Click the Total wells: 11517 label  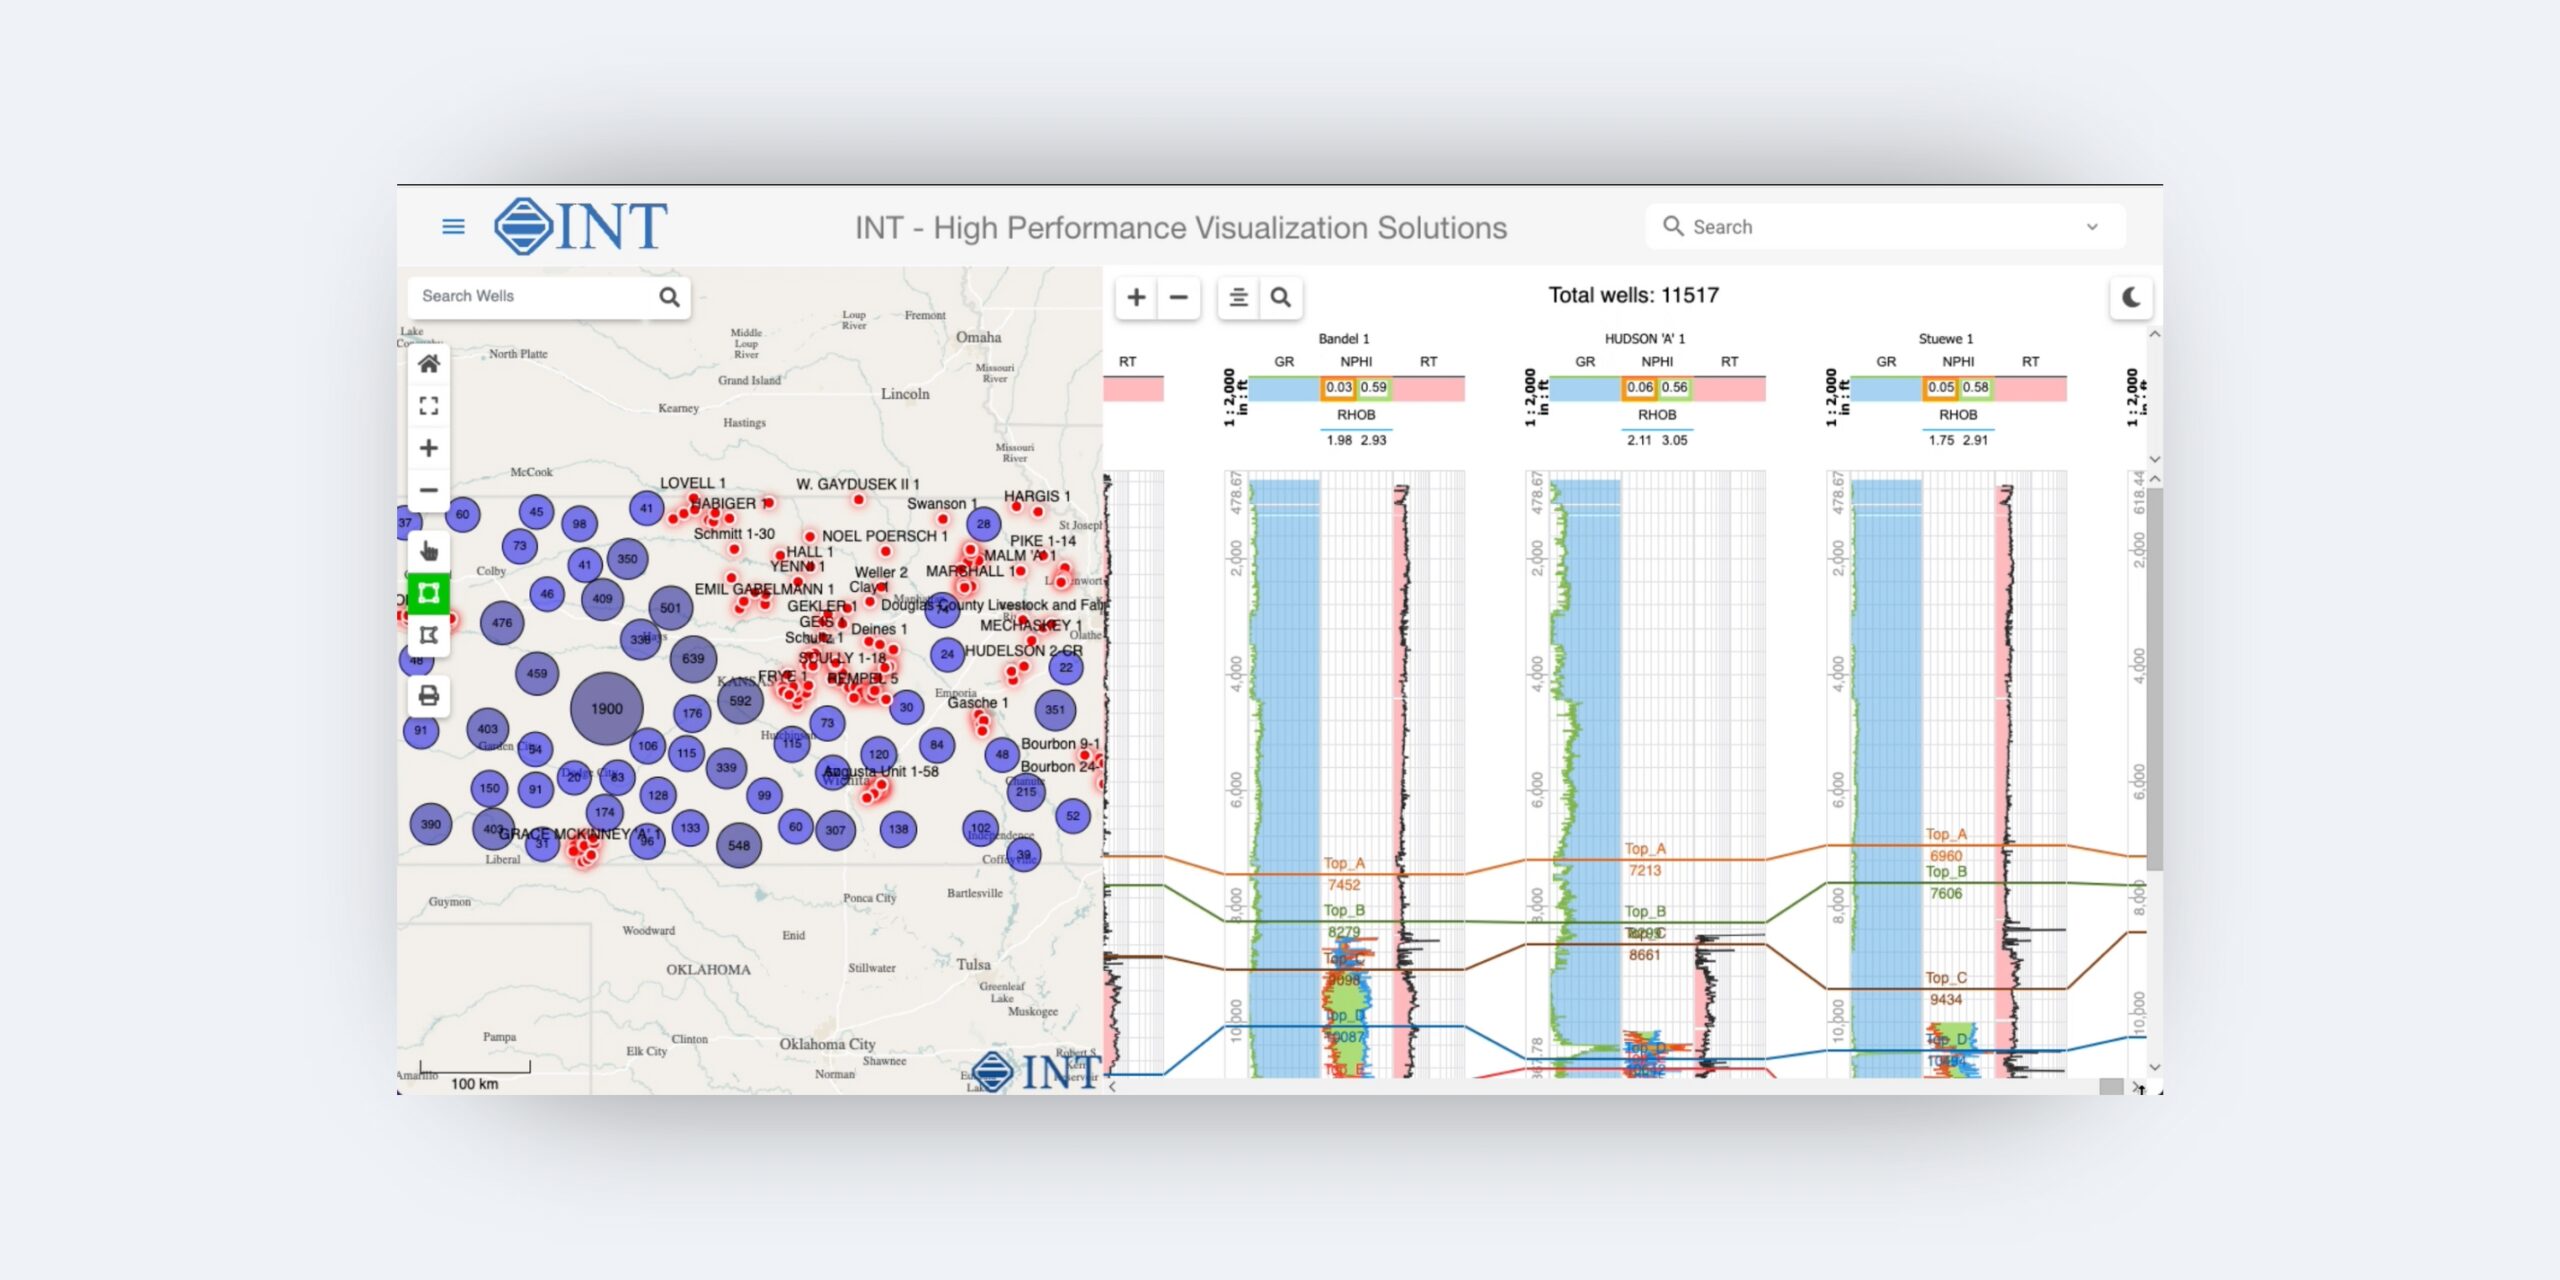[1634, 295]
